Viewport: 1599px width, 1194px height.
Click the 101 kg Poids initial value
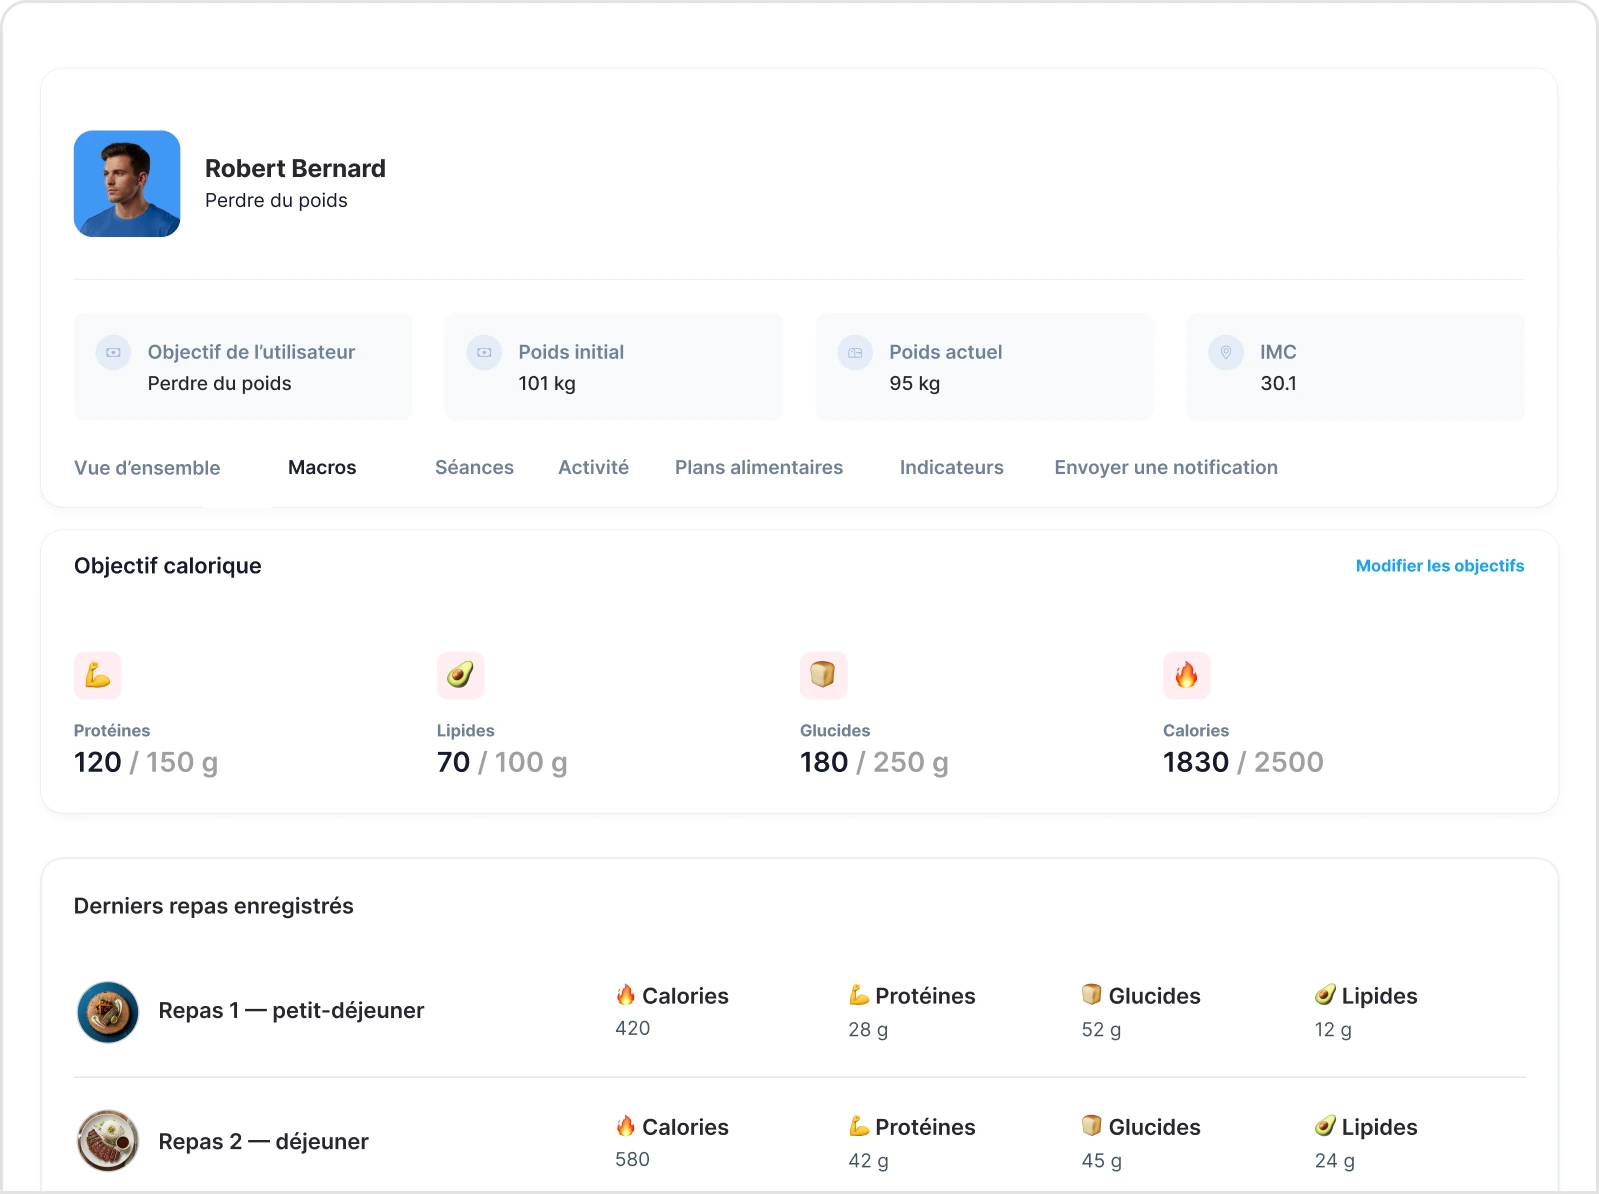(547, 383)
